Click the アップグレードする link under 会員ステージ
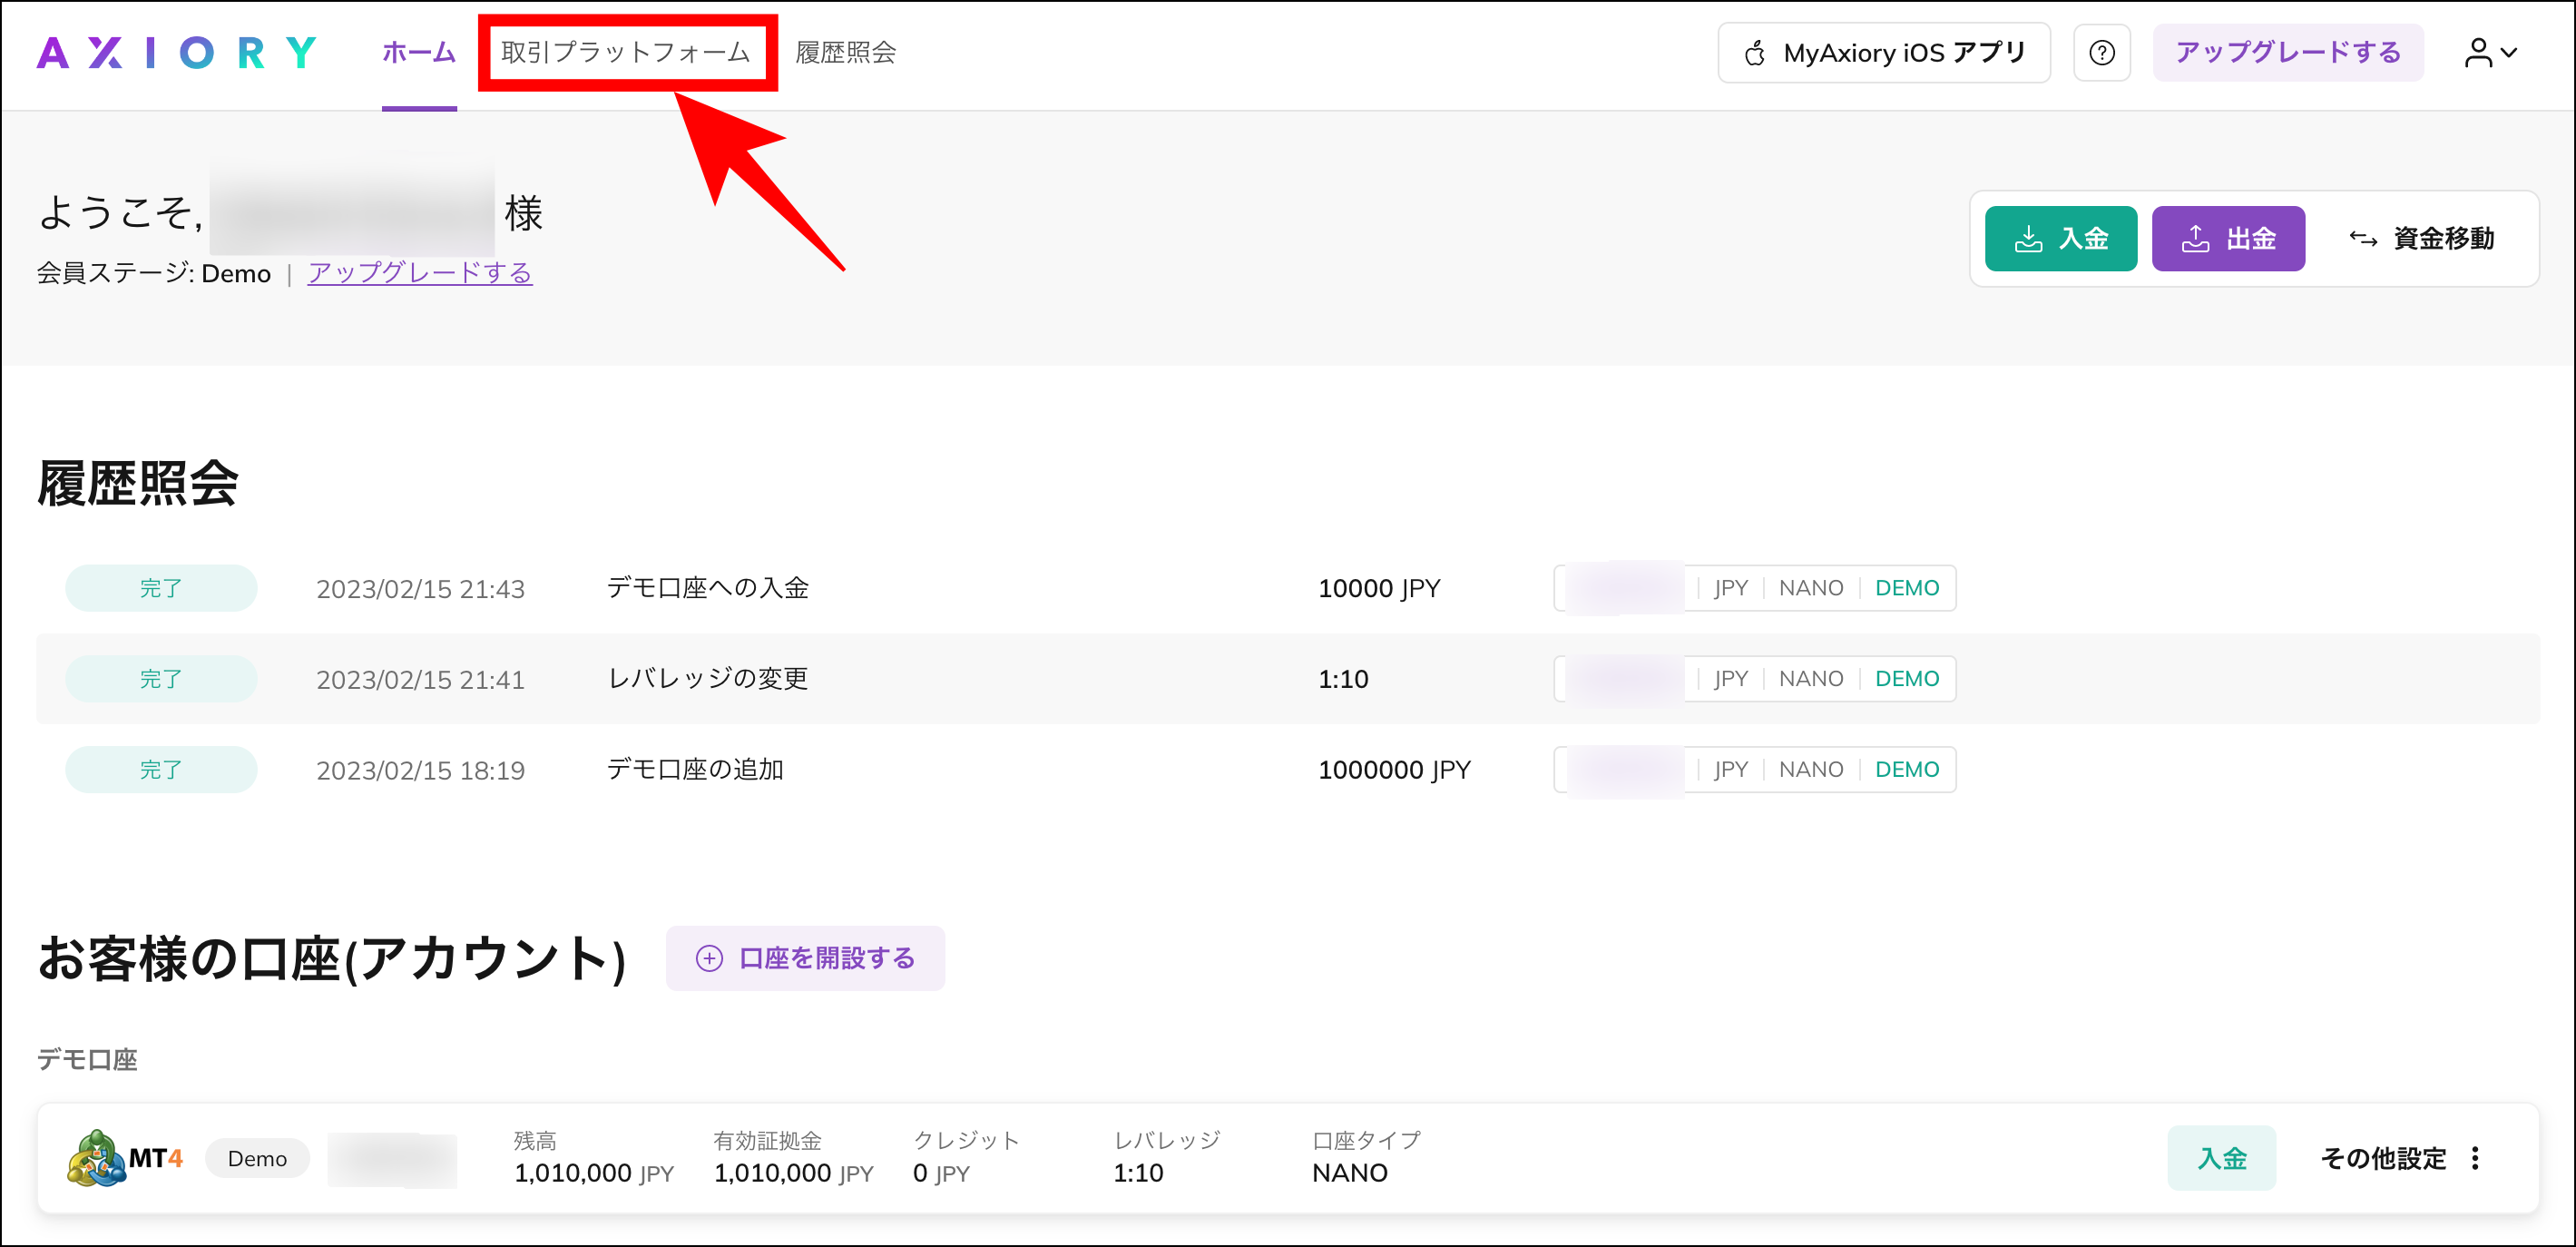 pyautogui.click(x=420, y=272)
